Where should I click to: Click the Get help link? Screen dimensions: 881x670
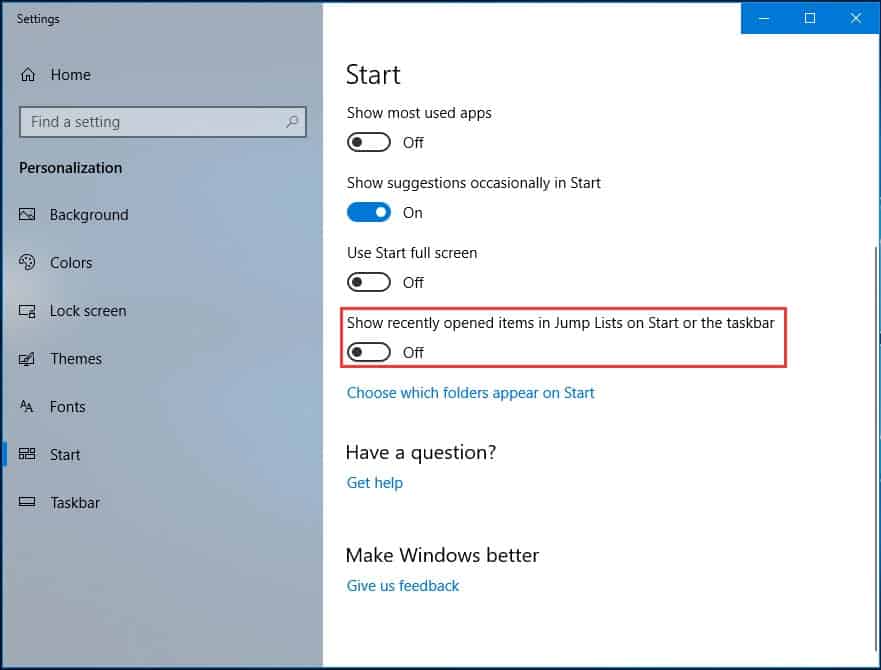pyautogui.click(x=375, y=482)
